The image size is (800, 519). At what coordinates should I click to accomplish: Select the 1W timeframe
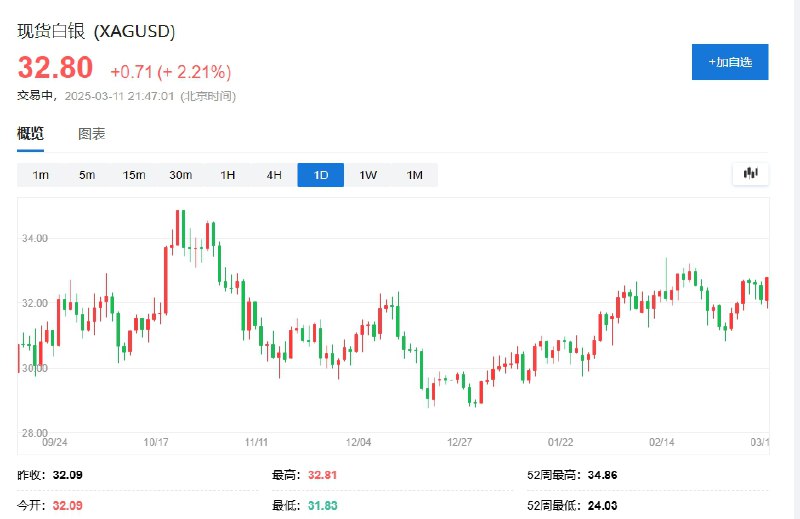[367, 175]
